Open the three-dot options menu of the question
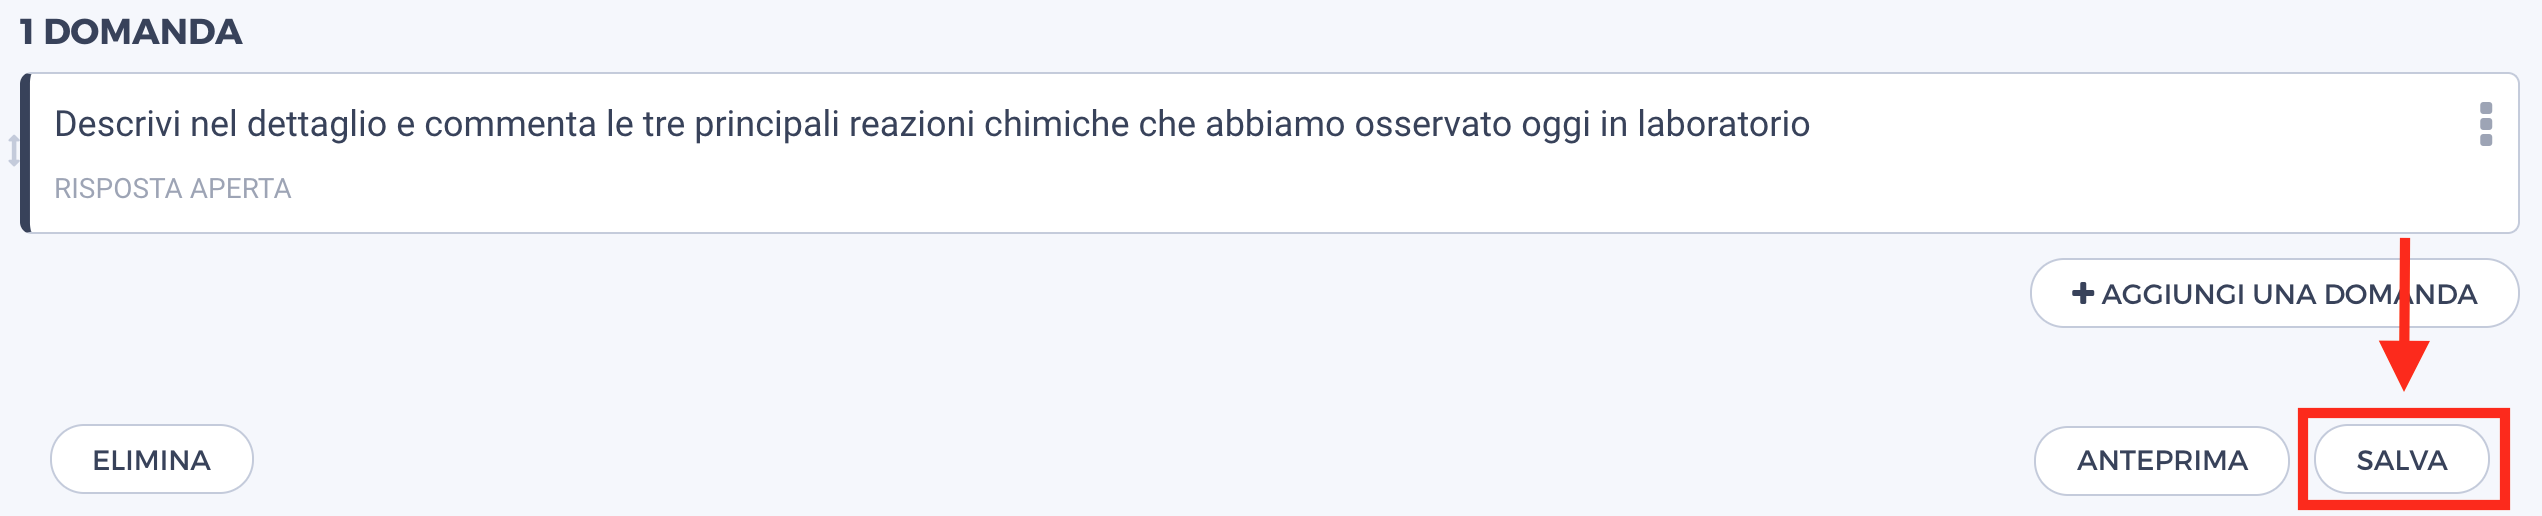The width and height of the screenshot is (2542, 516). point(2486,124)
